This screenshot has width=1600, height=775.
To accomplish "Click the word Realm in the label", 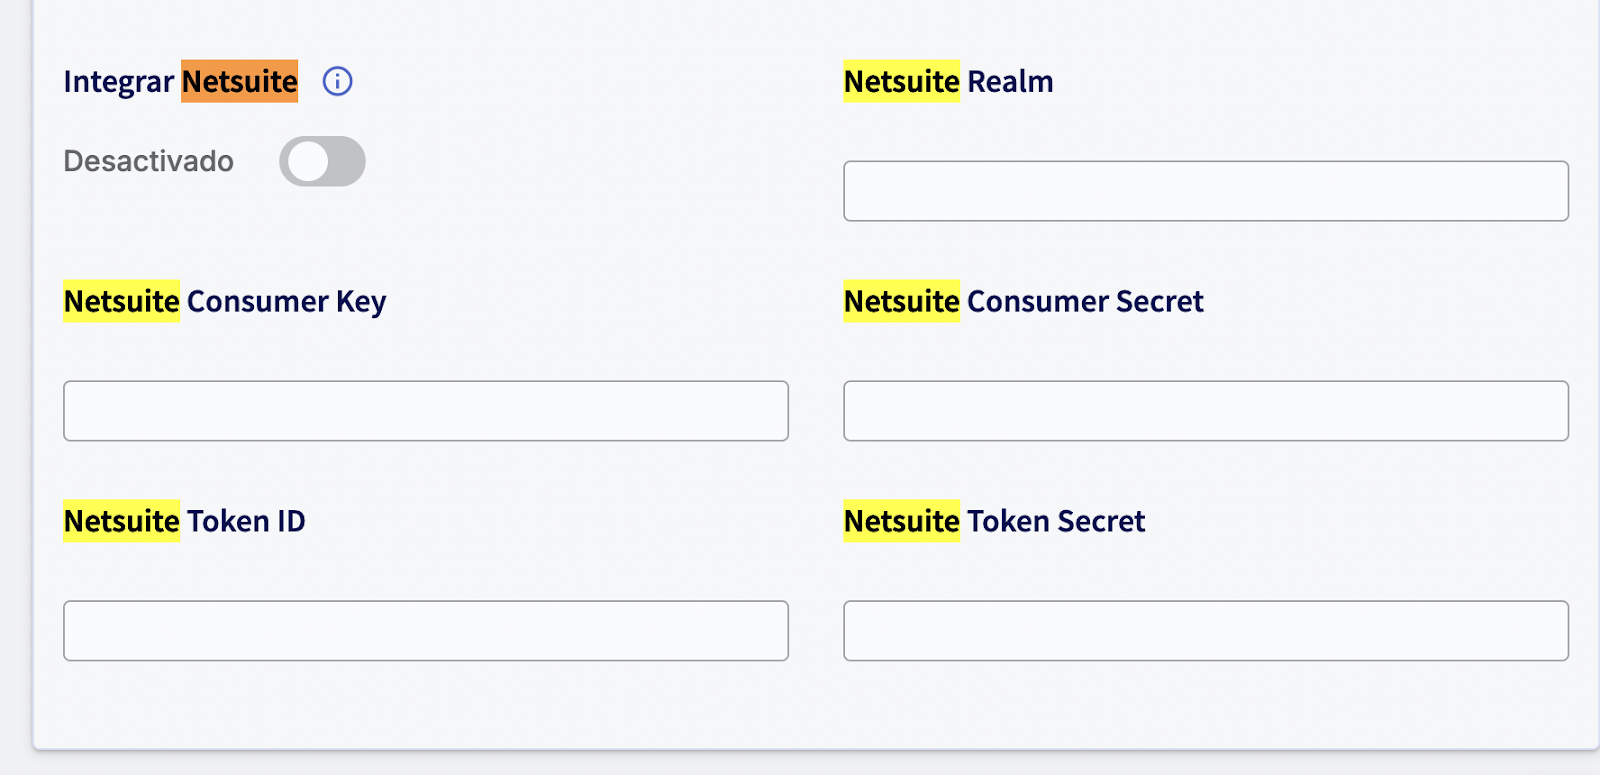I will [x=1010, y=82].
